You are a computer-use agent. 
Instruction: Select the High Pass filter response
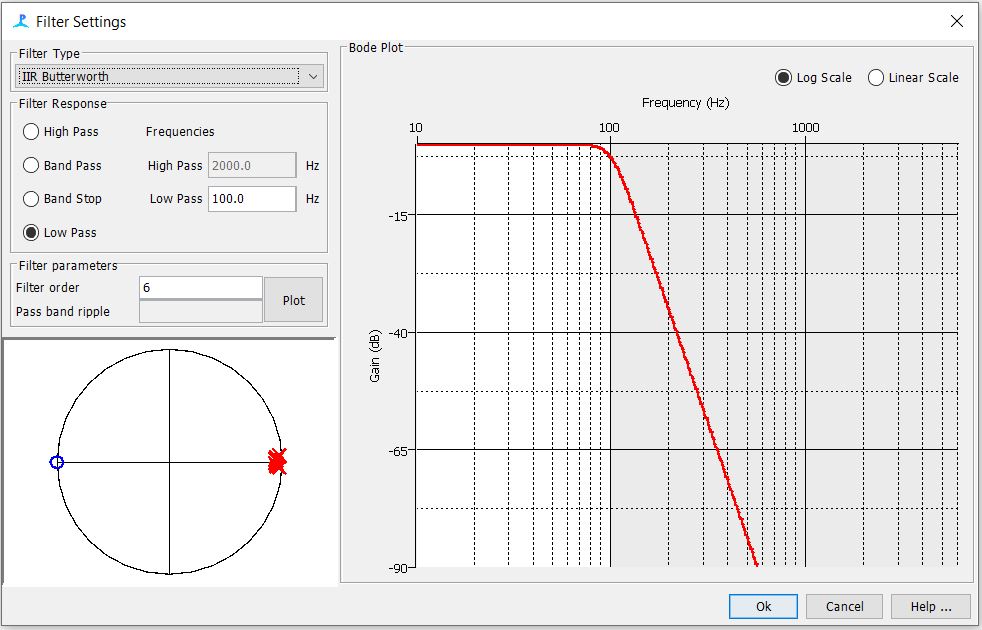click(32, 132)
